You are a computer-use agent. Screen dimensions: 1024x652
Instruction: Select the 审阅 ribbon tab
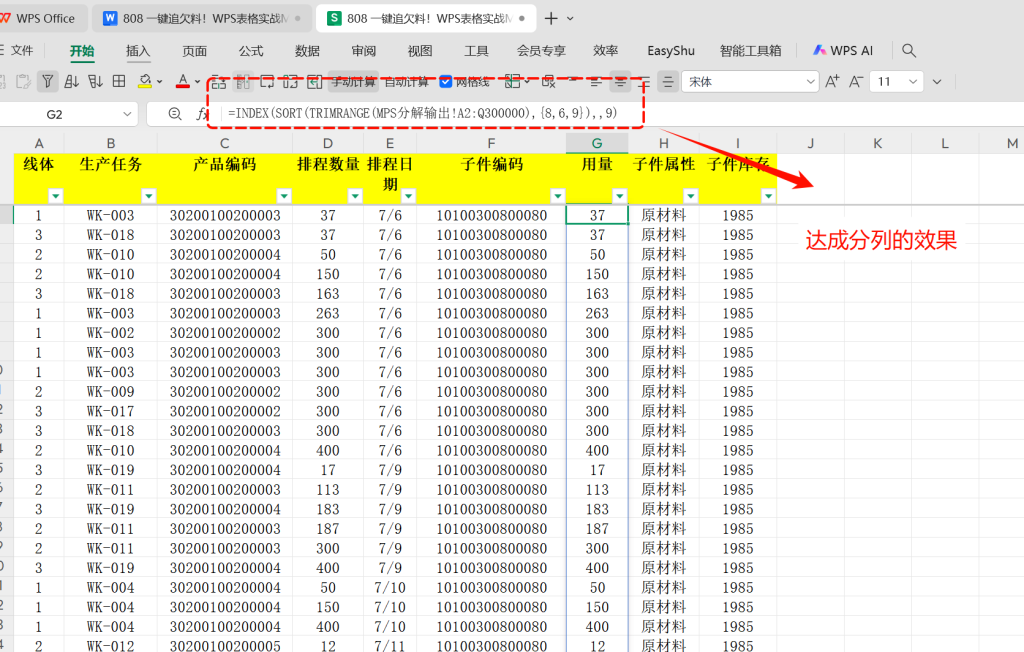[364, 50]
